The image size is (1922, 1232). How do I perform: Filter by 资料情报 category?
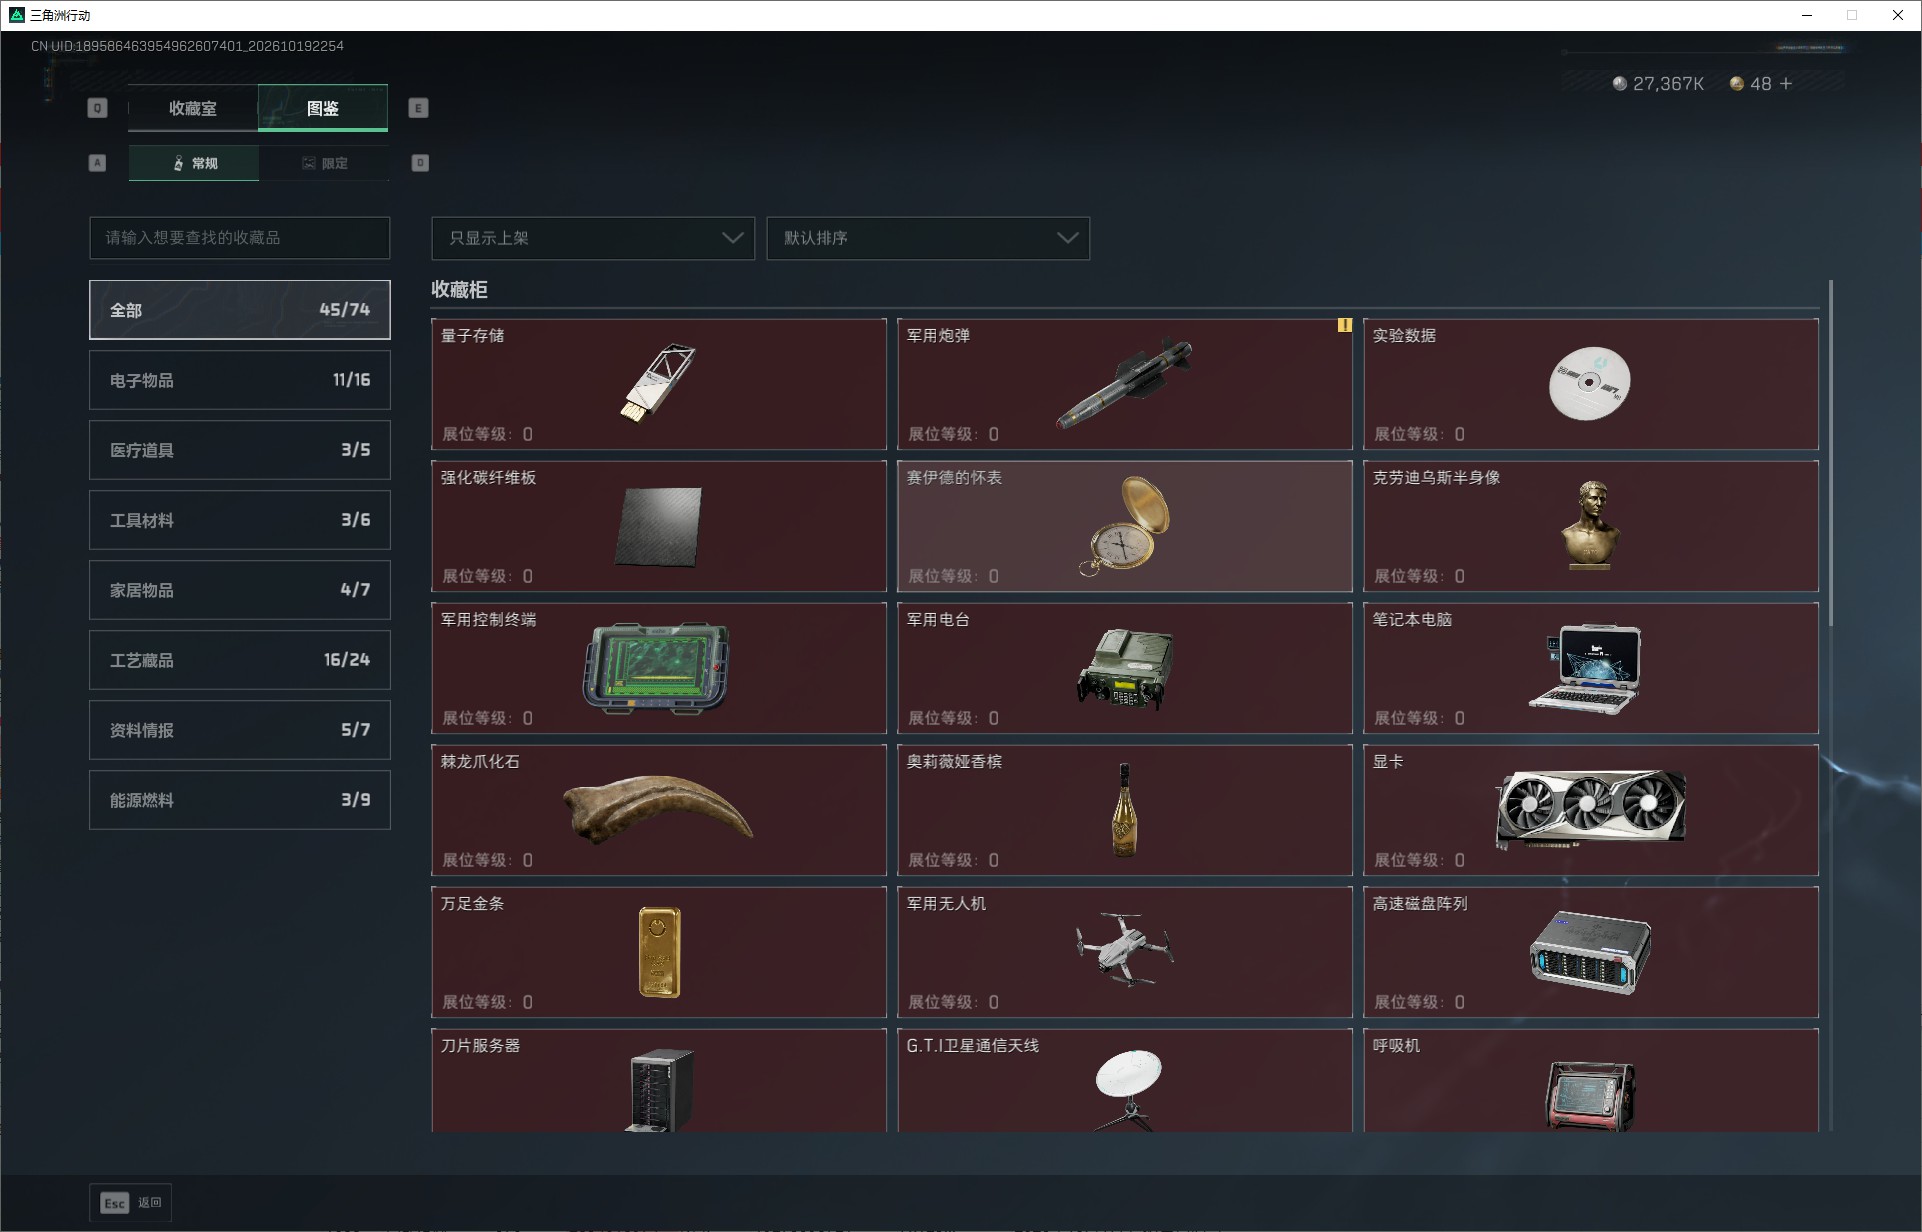tap(240, 730)
